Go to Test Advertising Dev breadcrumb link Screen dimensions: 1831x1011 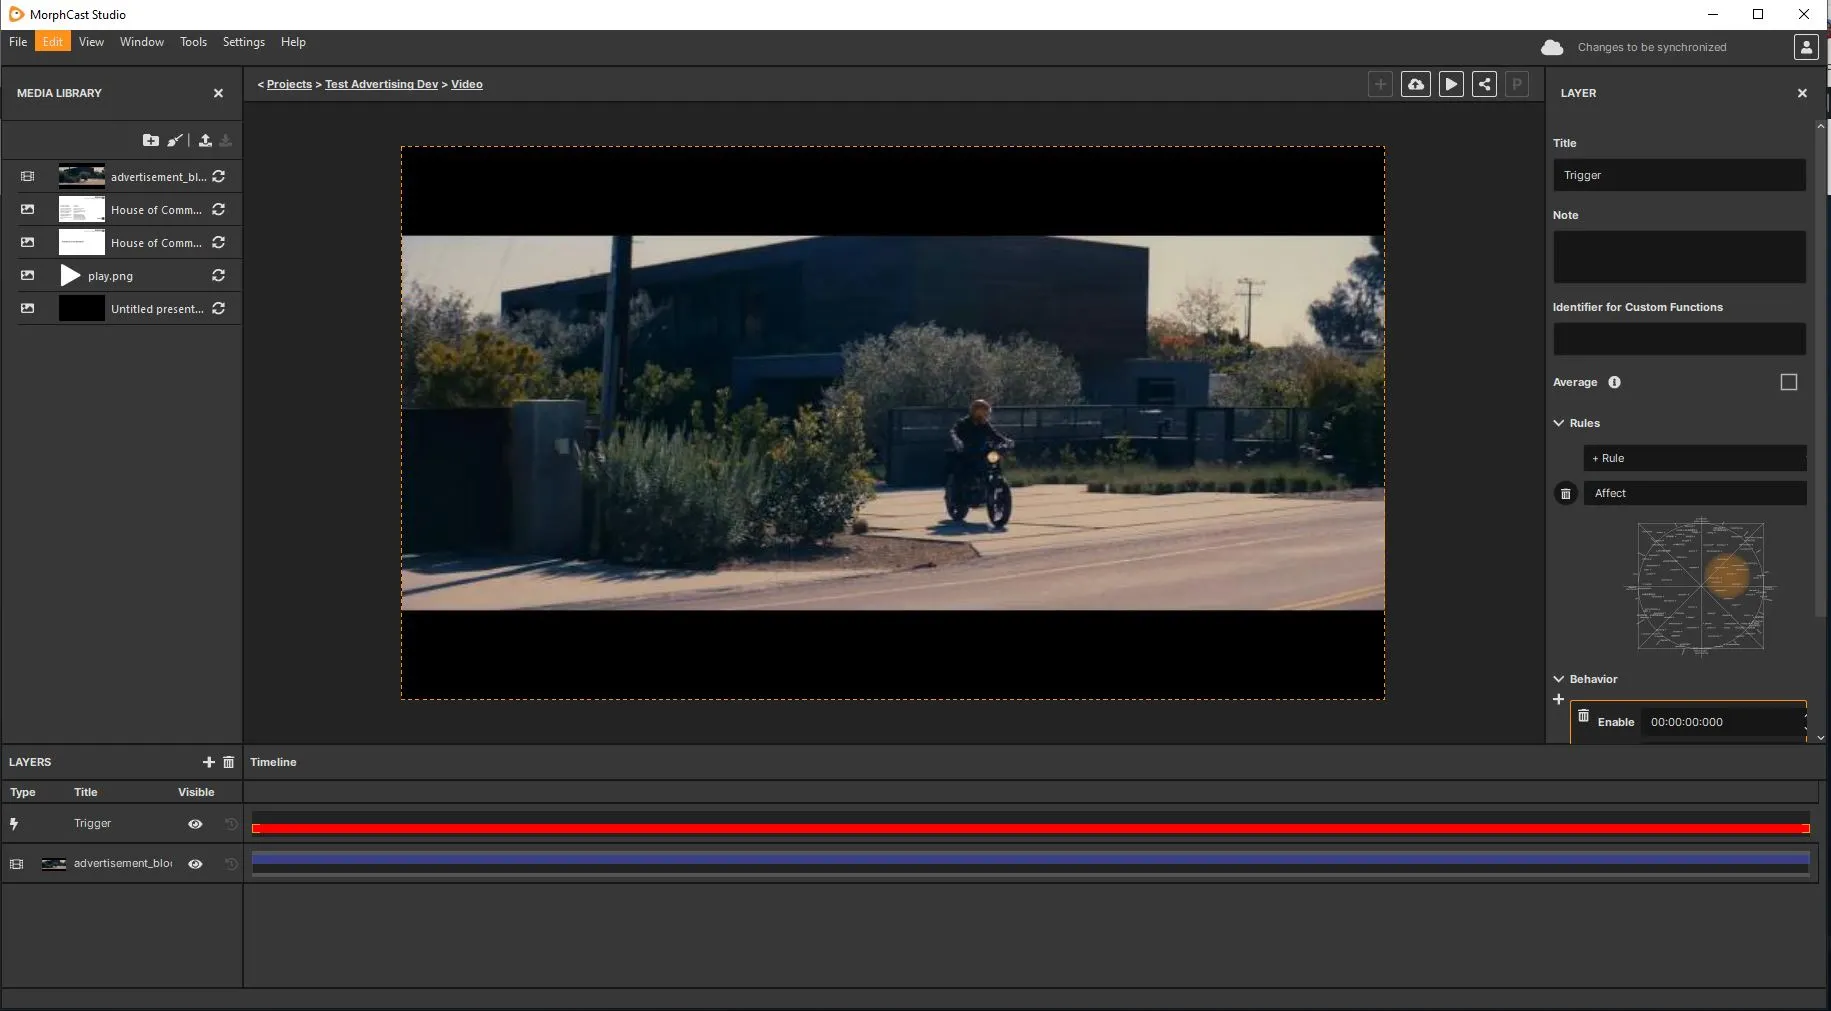pyautogui.click(x=381, y=84)
